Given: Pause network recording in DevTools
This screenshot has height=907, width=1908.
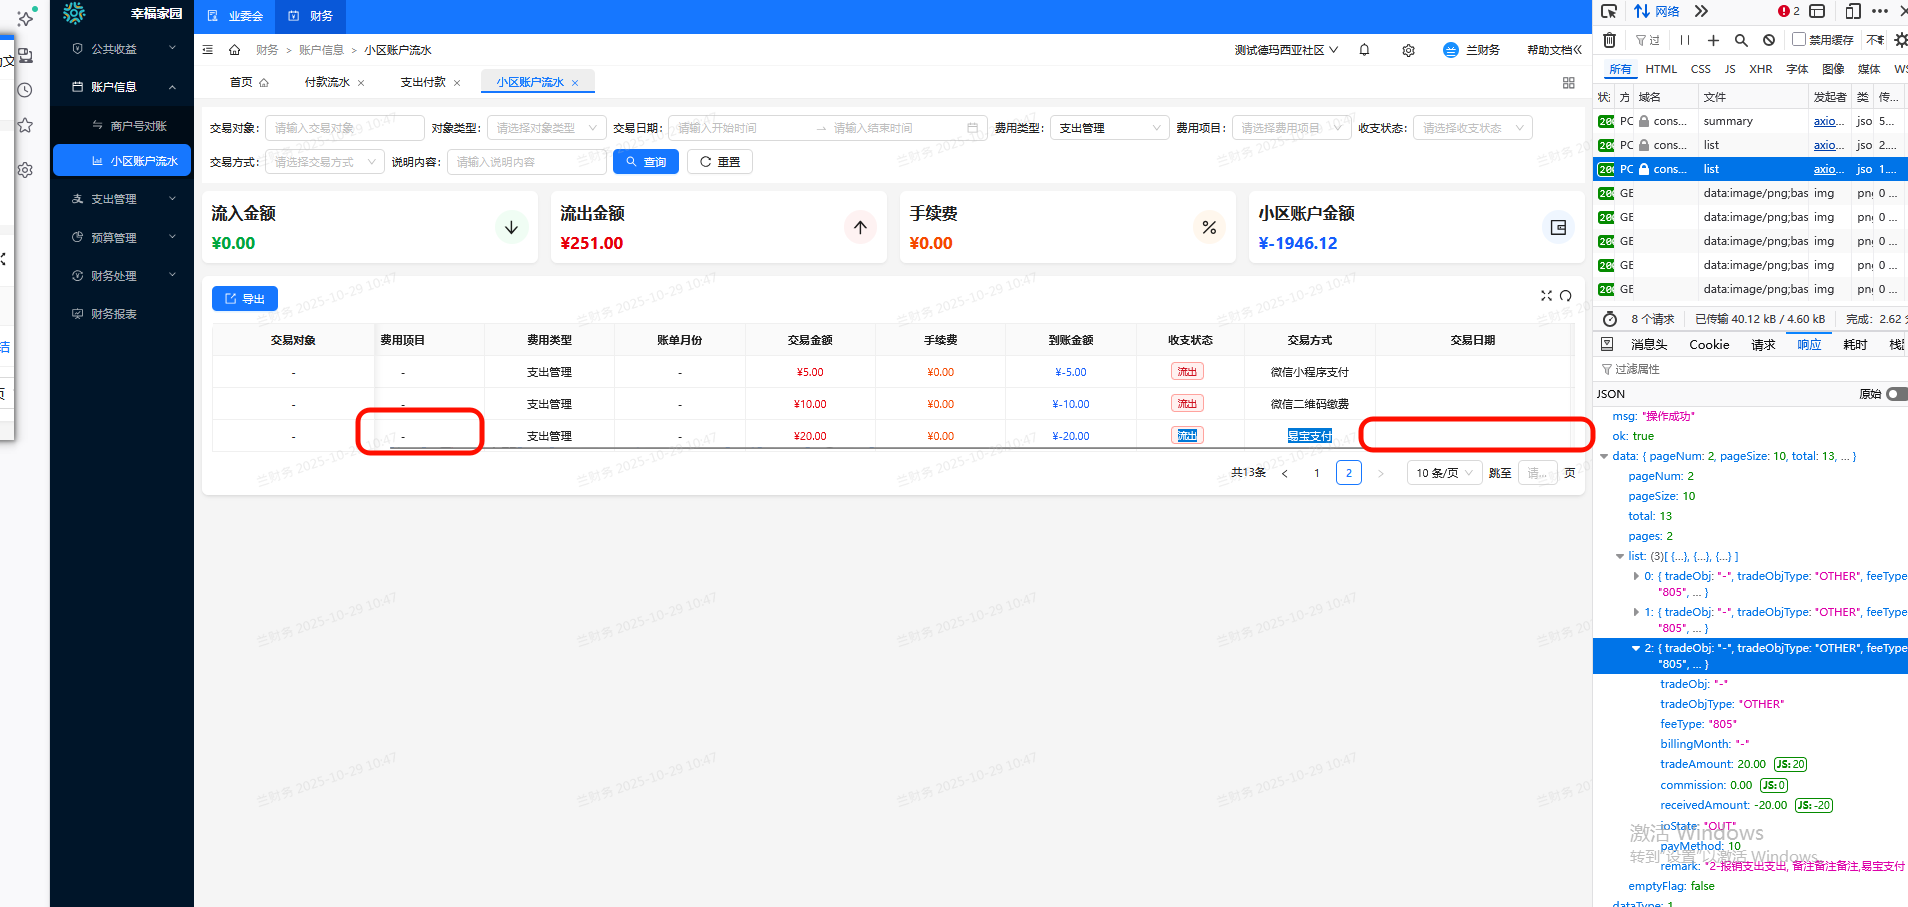Looking at the screenshot, I should (x=1685, y=40).
